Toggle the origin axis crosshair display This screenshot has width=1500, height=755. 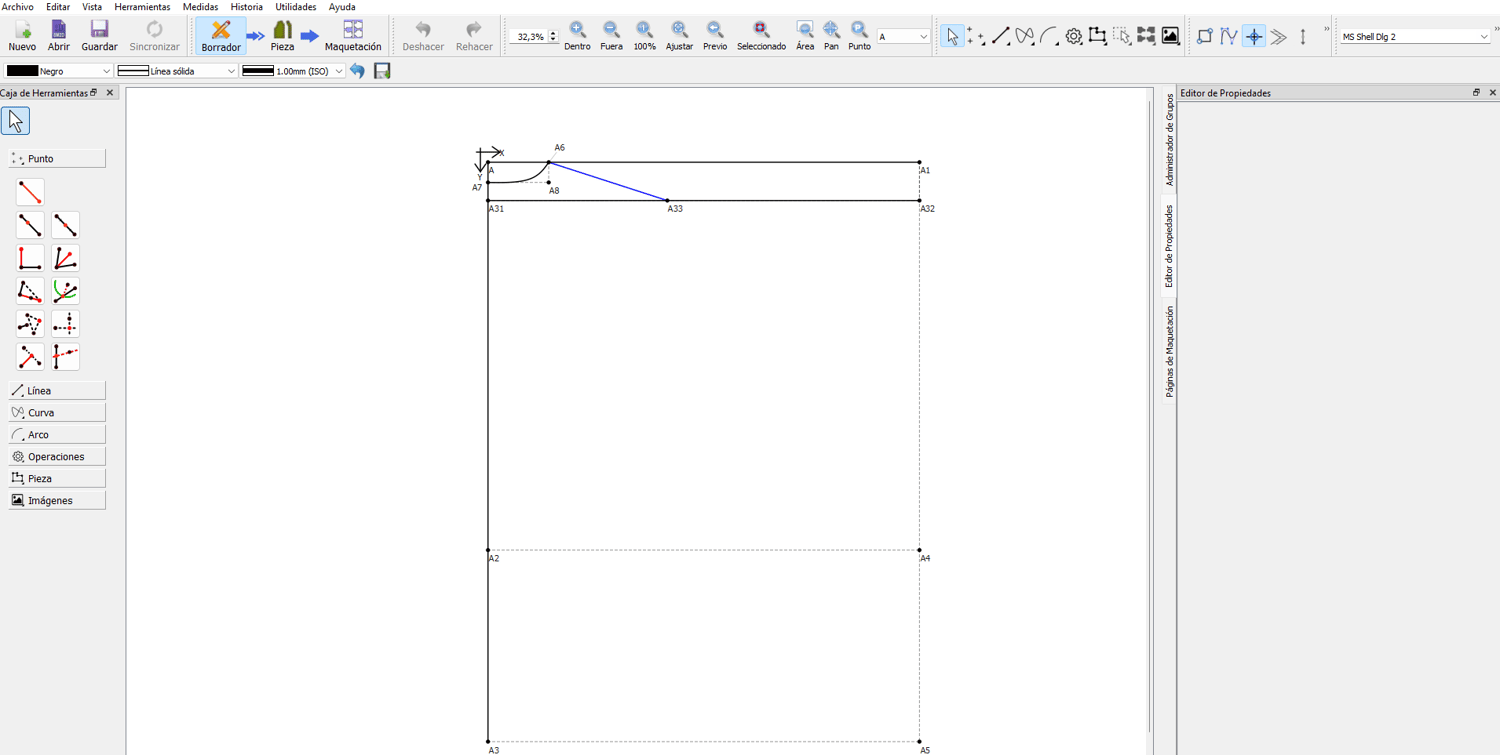point(1254,37)
